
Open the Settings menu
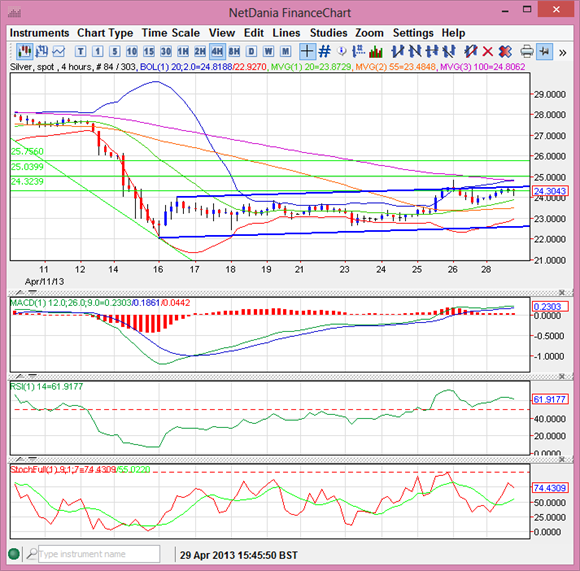click(x=413, y=33)
